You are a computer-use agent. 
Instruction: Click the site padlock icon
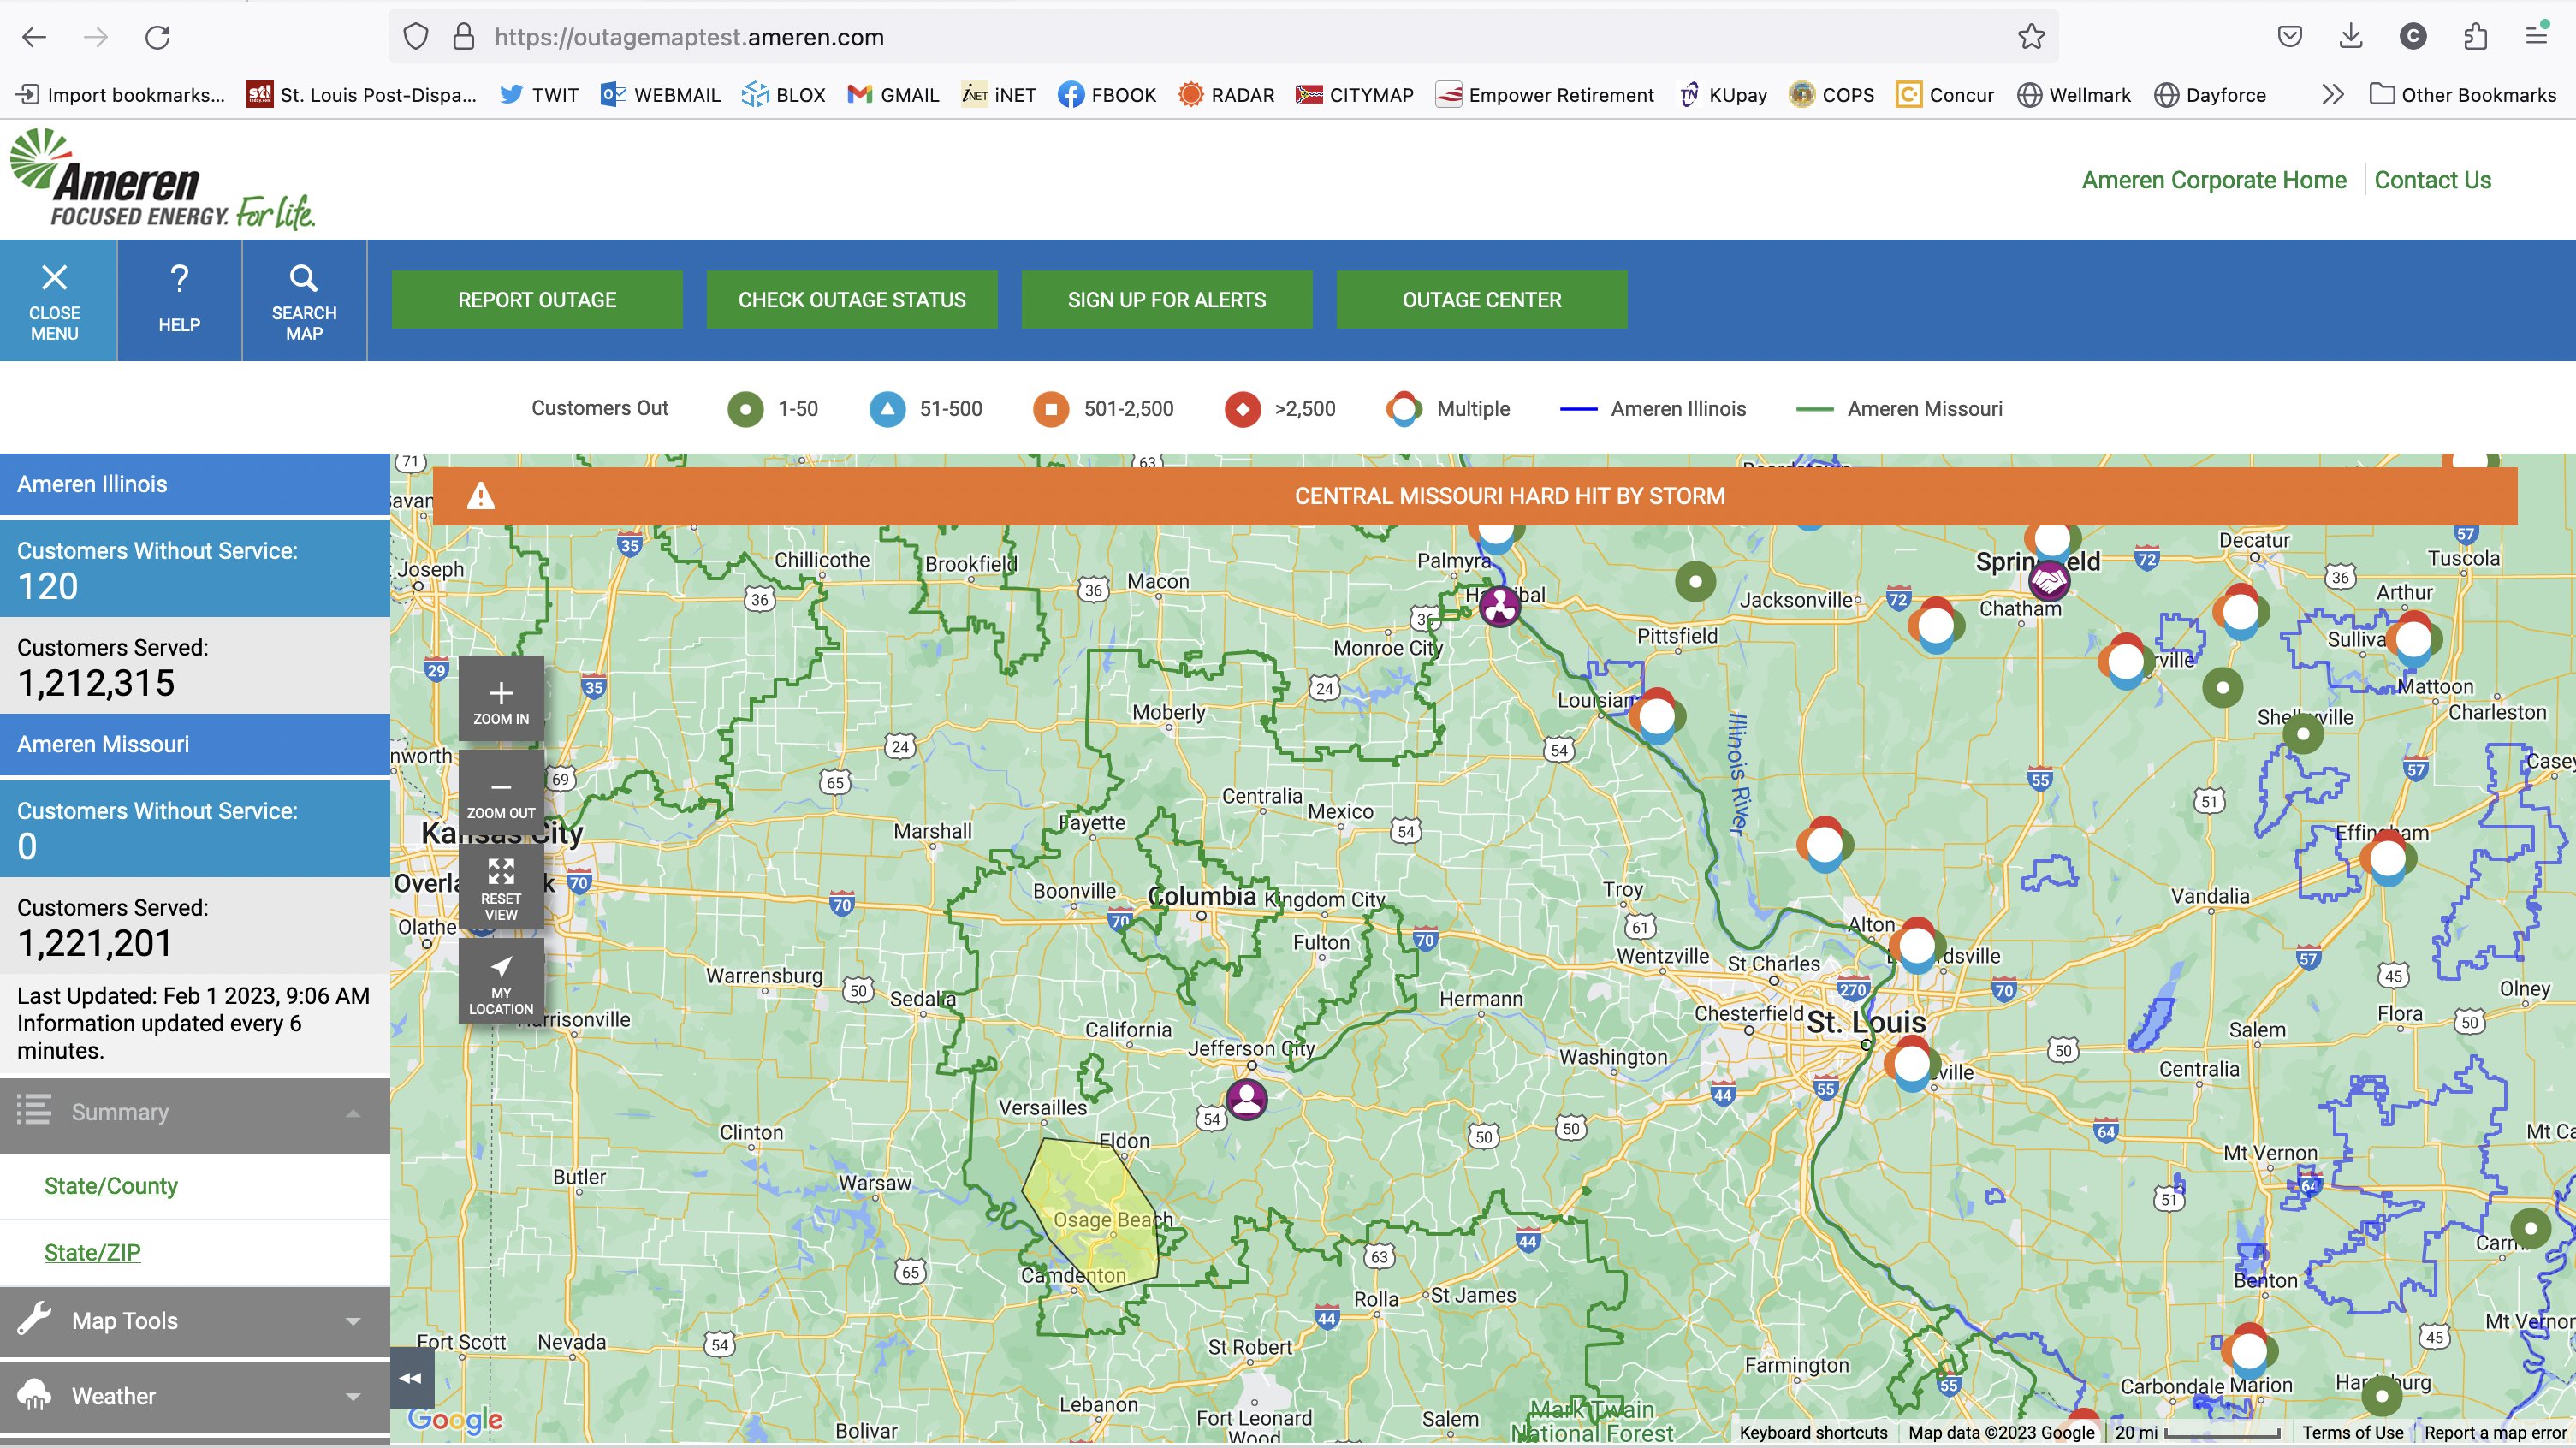pos(464,37)
